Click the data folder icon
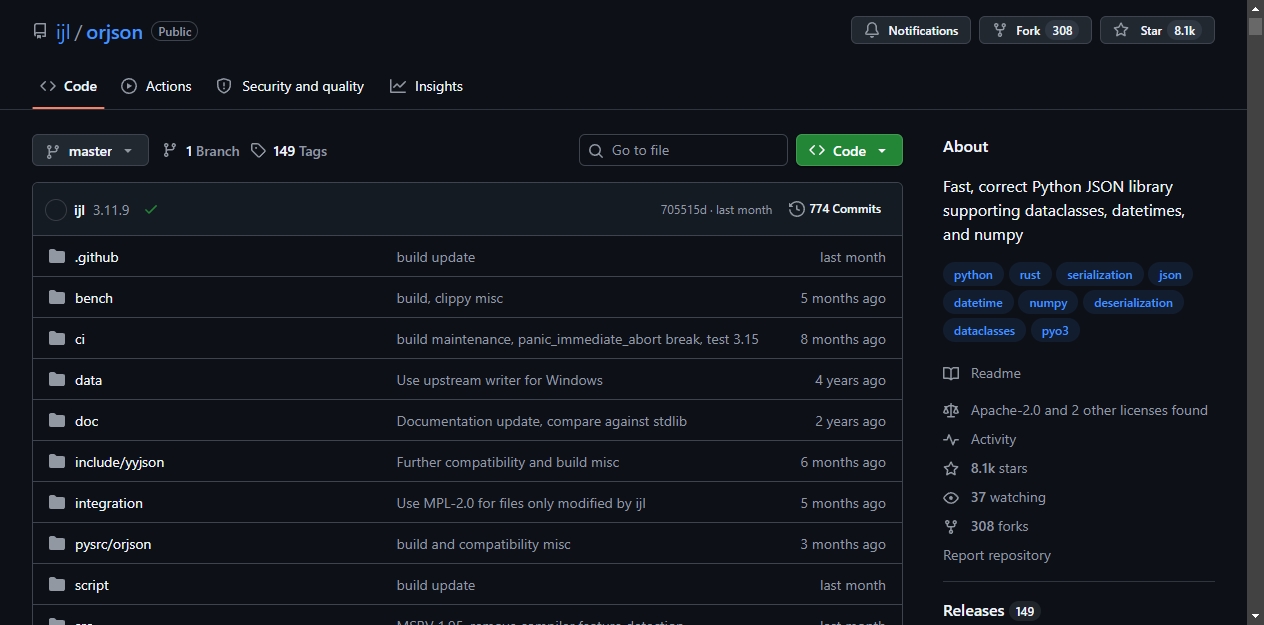 tap(57, 380)
